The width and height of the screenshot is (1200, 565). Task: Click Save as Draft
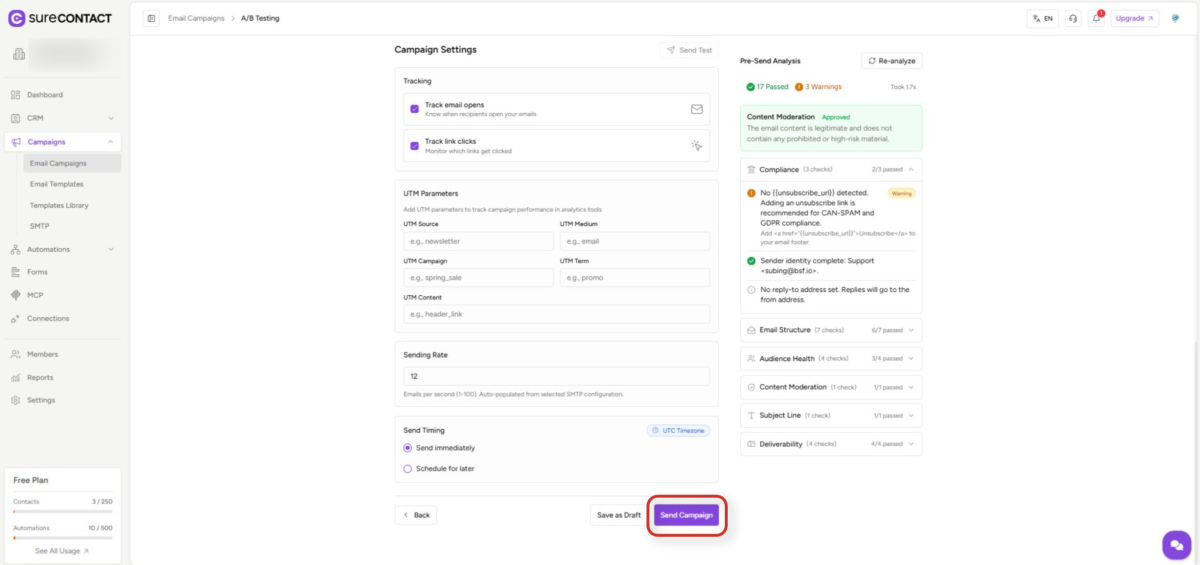pos(619,515)
